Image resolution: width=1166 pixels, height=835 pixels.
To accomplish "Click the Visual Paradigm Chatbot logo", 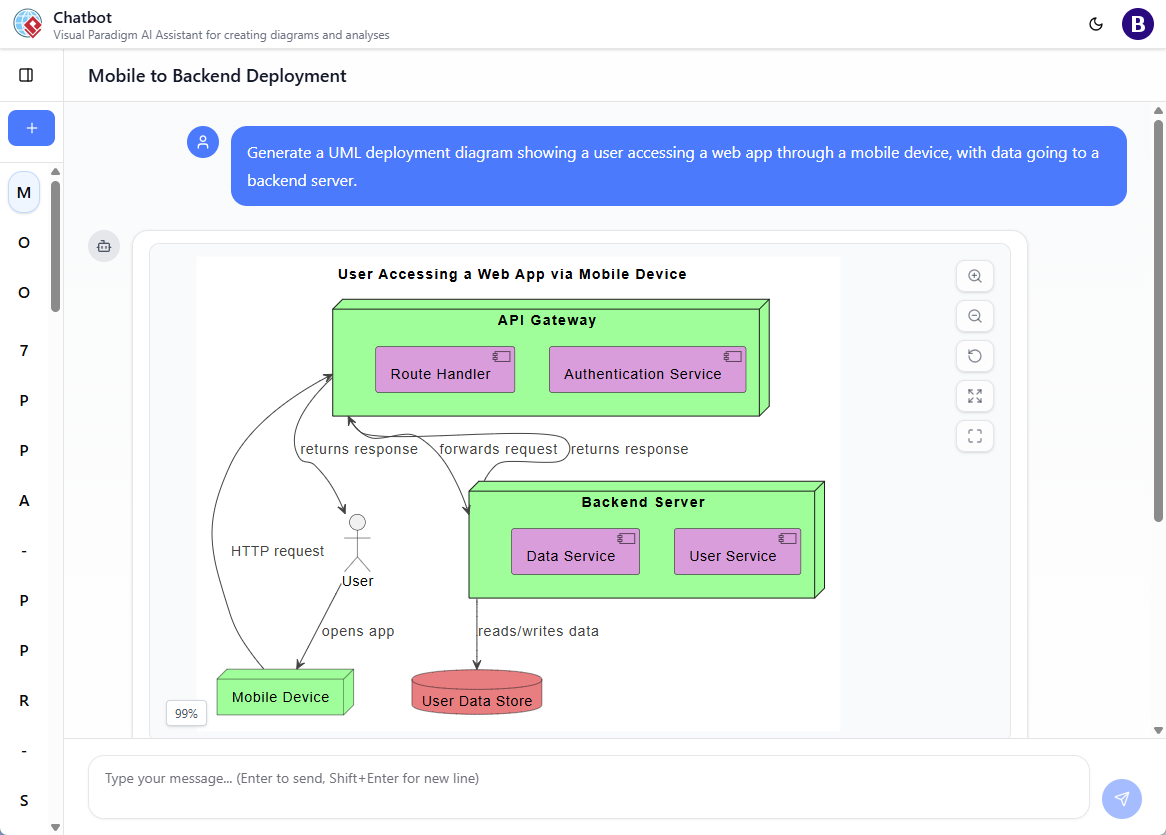I will click(x=29, y=23).
